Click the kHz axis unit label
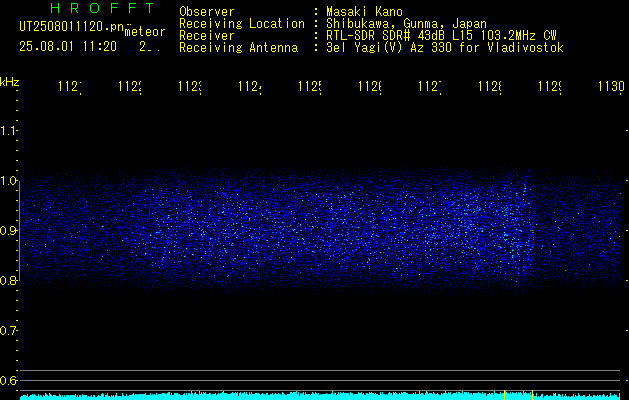The height and width of the screenshot is (400, 629). pos(10,82)
